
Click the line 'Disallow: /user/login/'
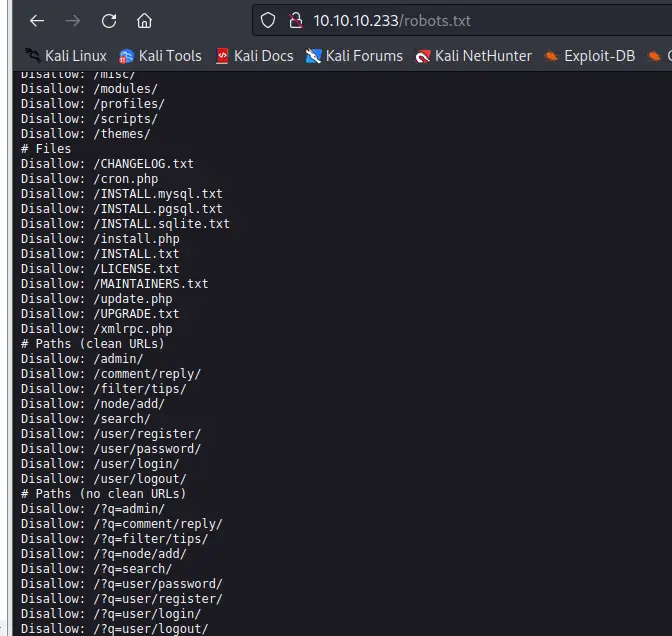100,464
